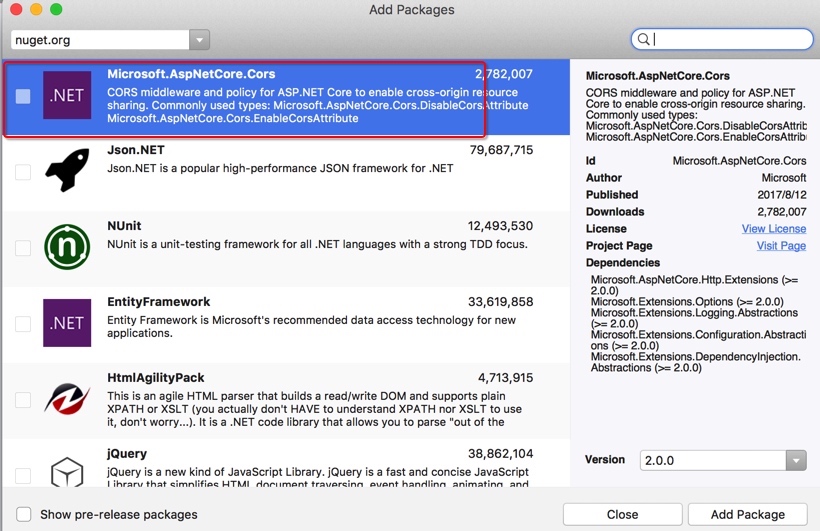
Task: Click the Id value Microsoft.AspNetCore.Cors
Action: pos(739,161)
